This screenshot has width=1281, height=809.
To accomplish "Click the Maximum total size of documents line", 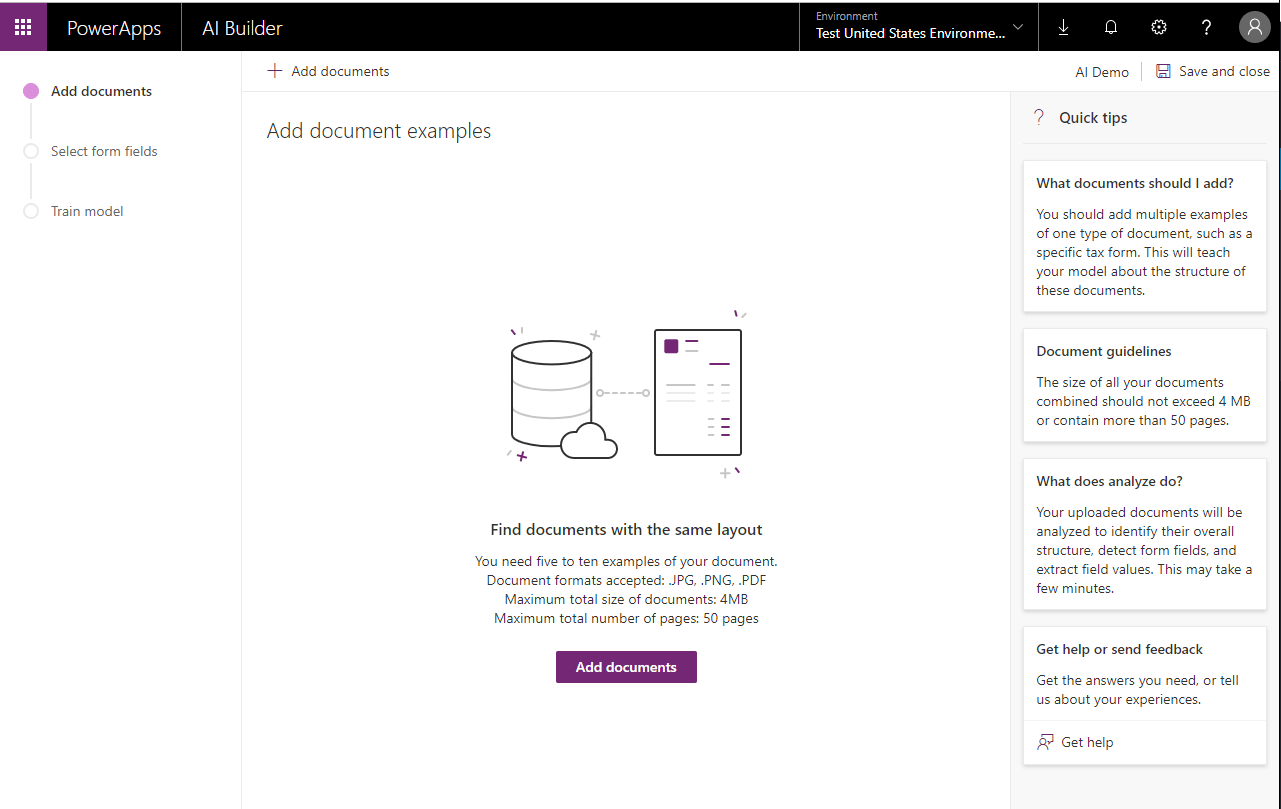I will coord(626,599).
